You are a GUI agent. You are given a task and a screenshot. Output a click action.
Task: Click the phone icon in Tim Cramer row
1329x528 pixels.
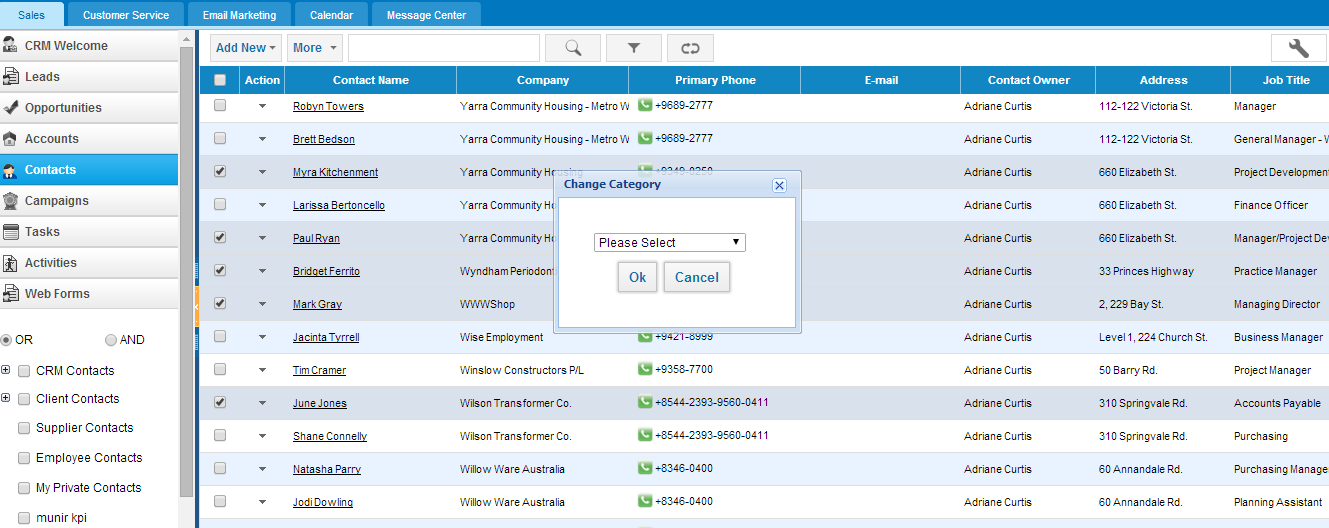pos(645,369)
